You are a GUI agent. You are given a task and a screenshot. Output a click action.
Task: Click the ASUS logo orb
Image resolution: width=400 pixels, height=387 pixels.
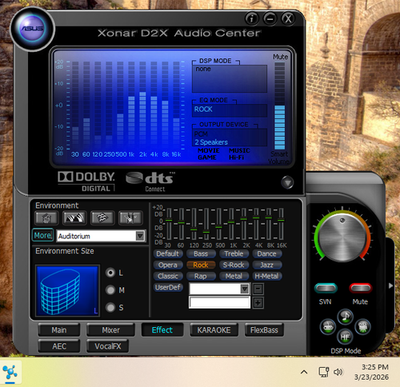[x=32, y=28]
